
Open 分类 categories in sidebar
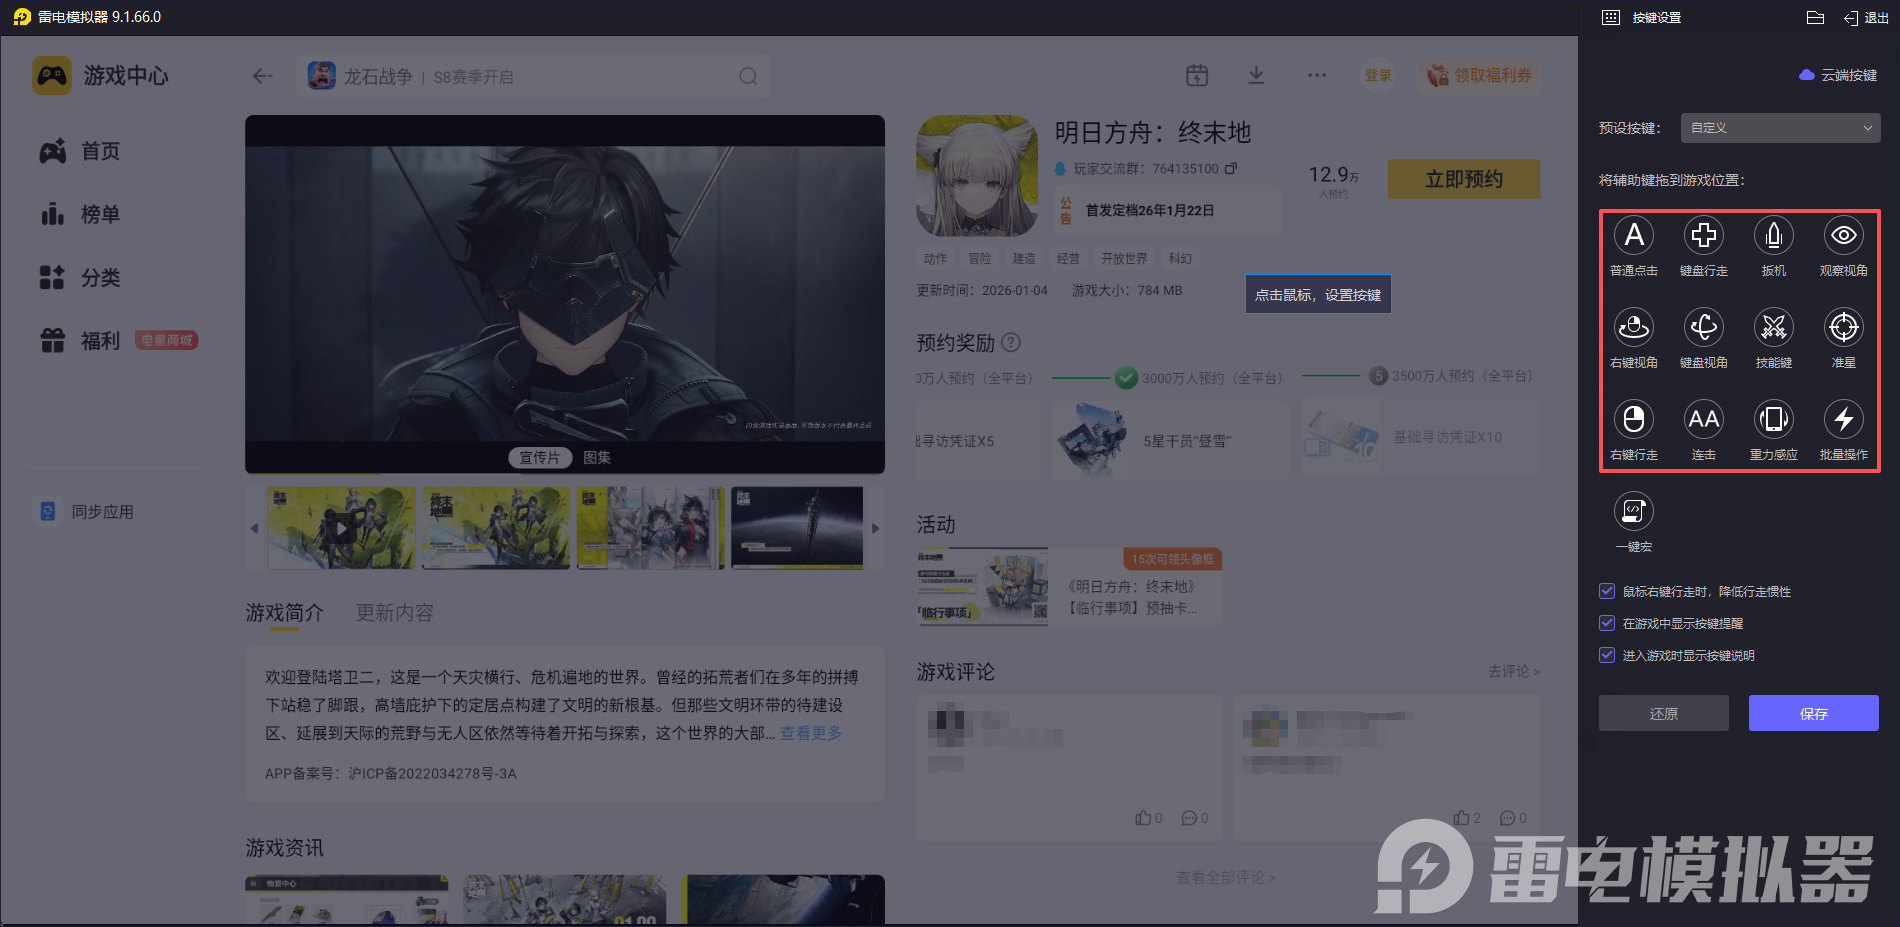point(80,277)
